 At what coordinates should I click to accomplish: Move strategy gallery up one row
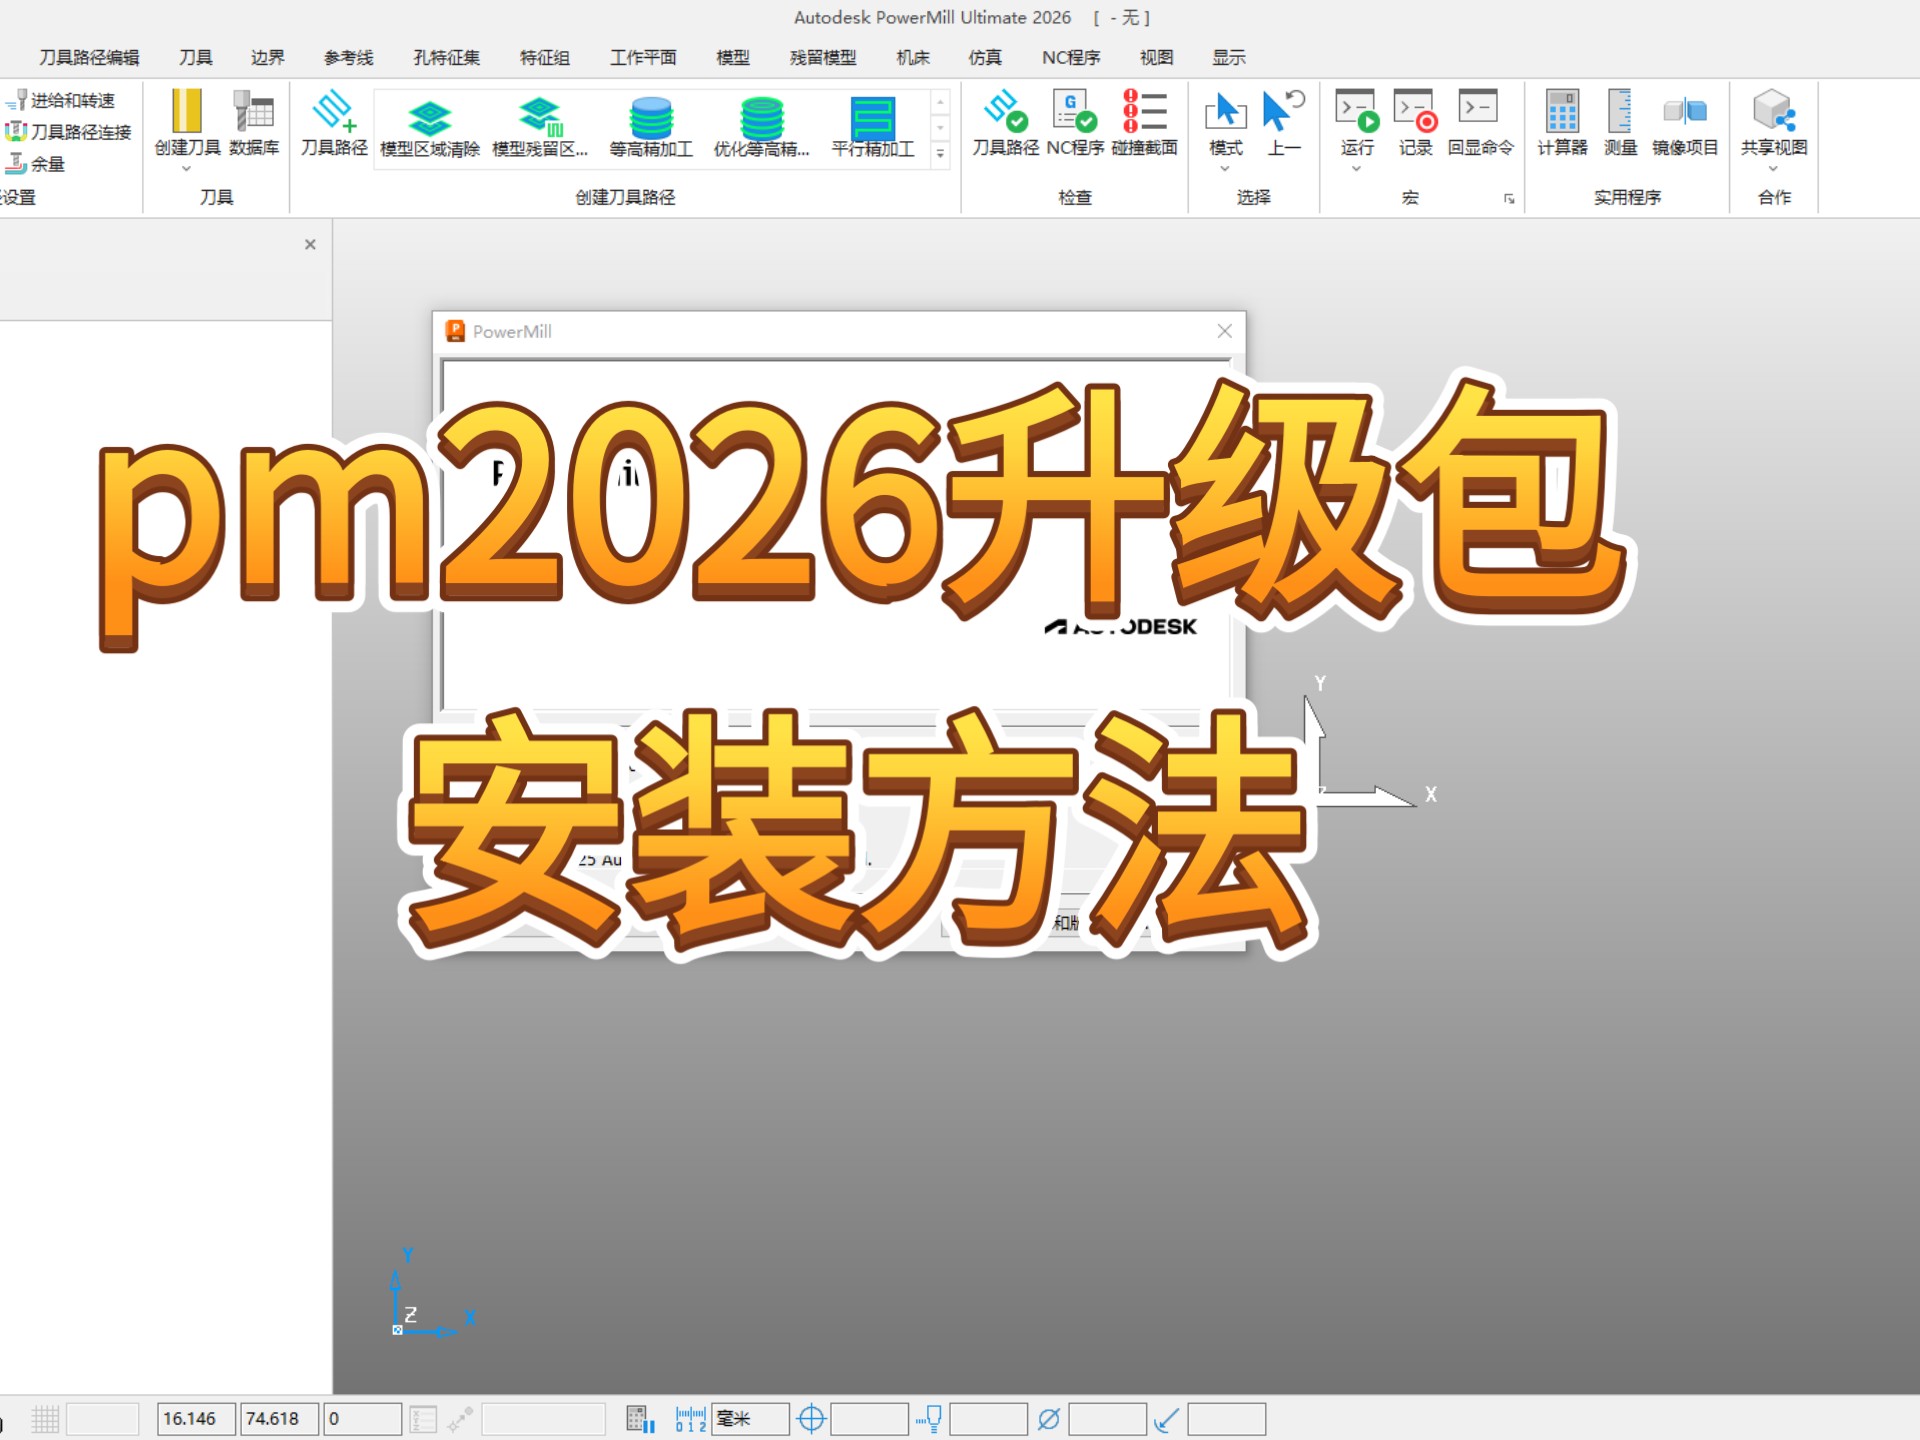pos(940,102)
